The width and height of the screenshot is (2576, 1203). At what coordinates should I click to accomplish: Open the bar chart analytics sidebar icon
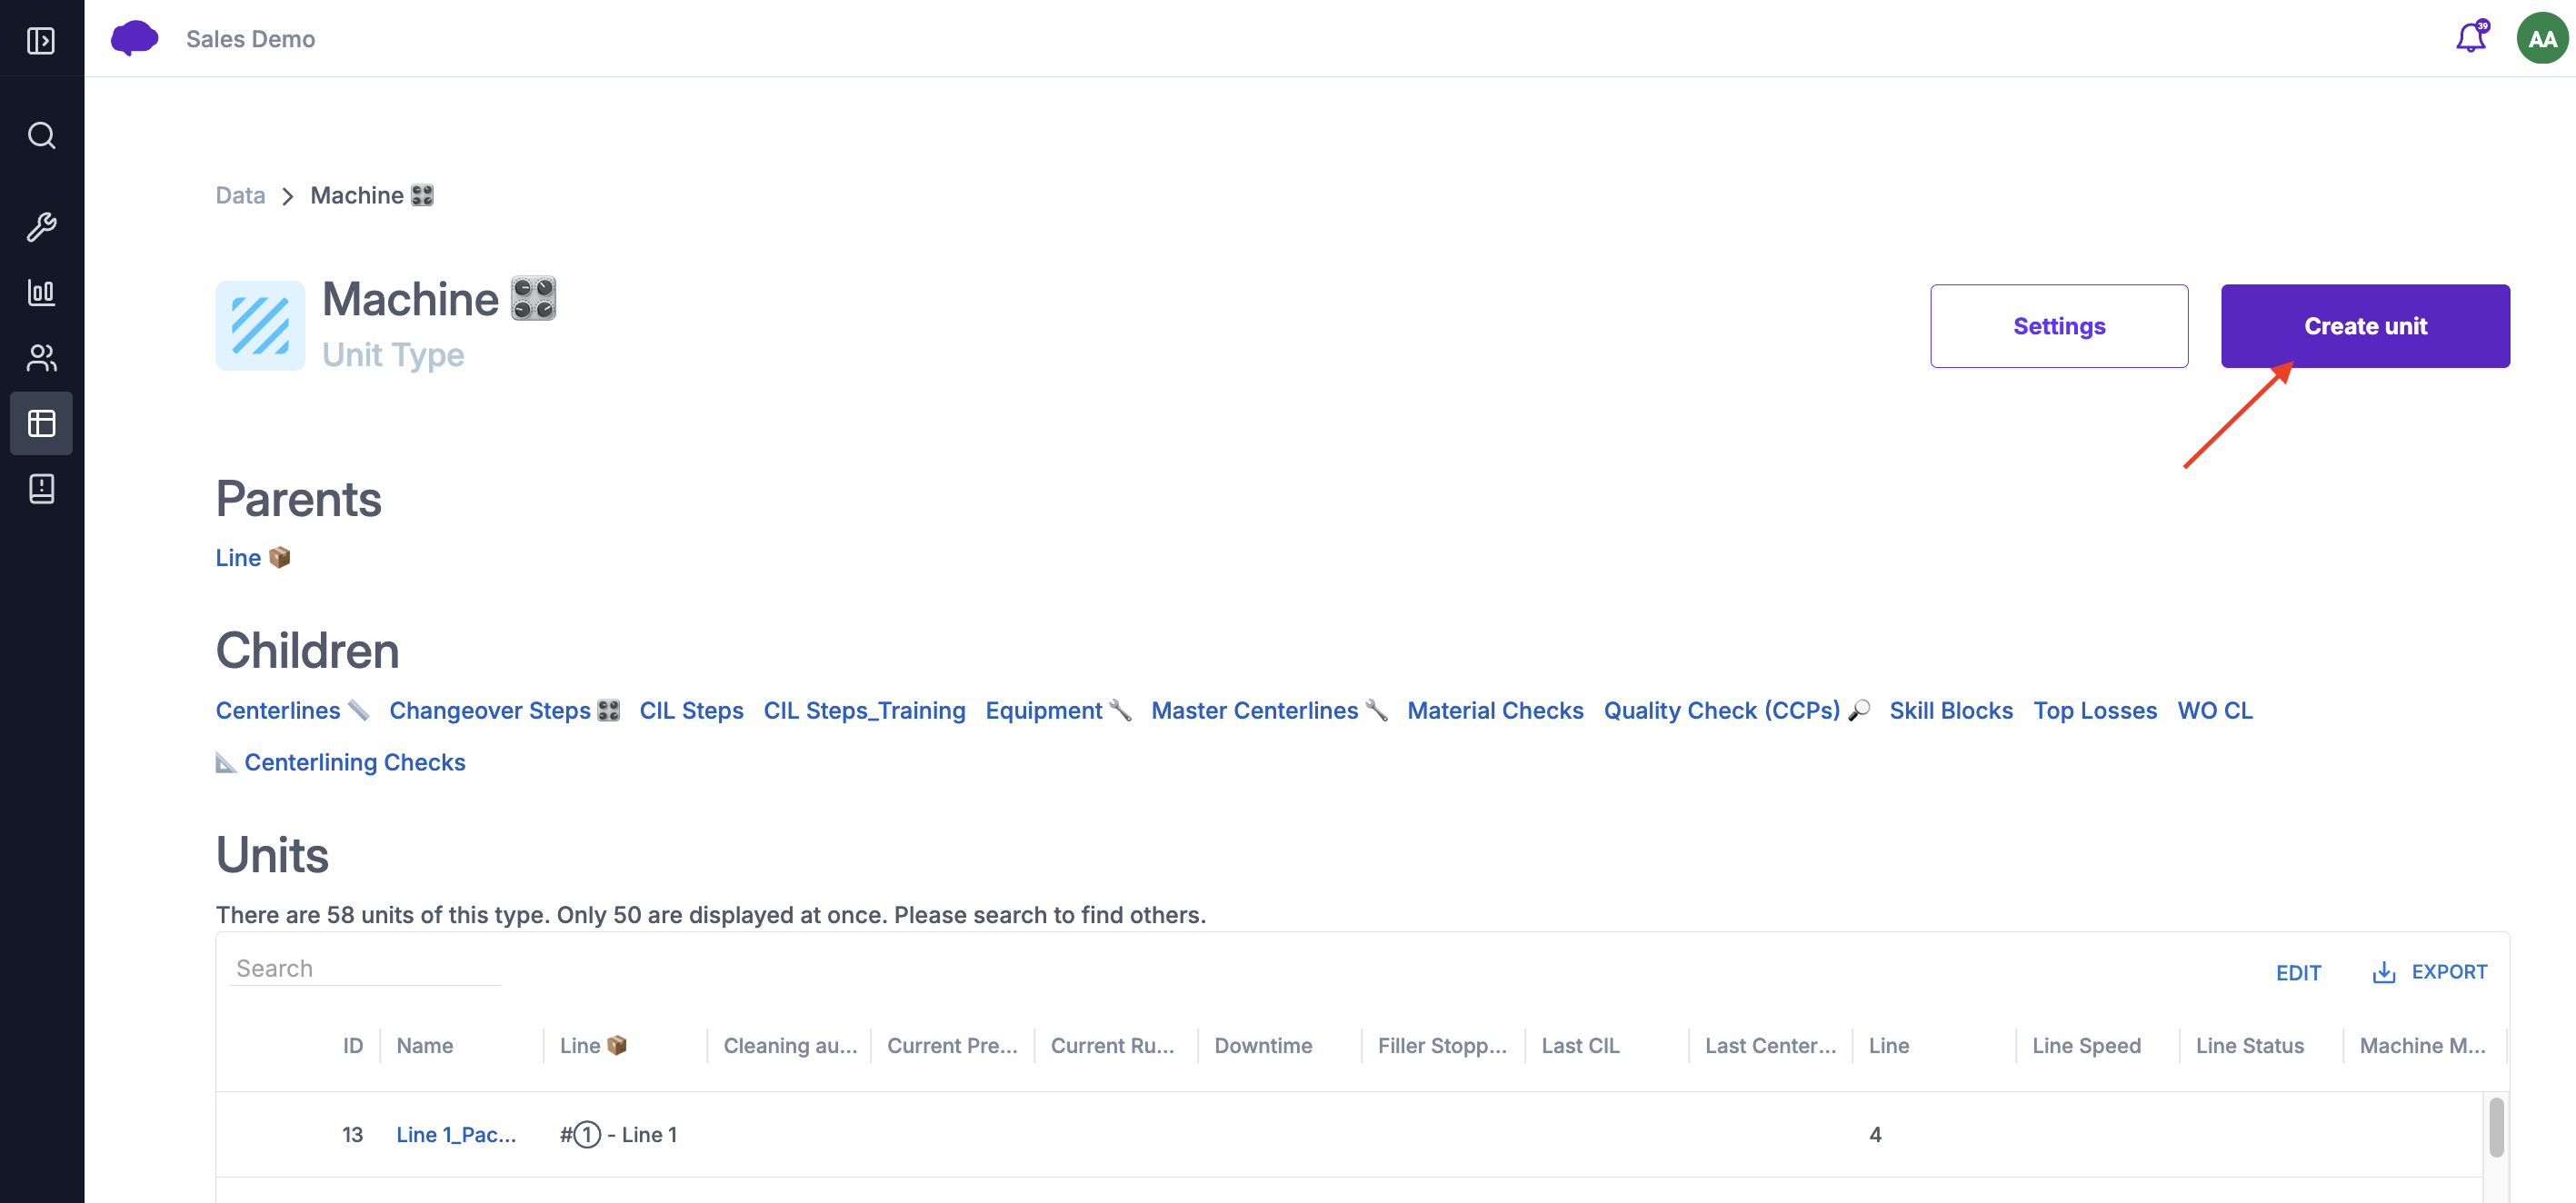click(x=41, y=292)
